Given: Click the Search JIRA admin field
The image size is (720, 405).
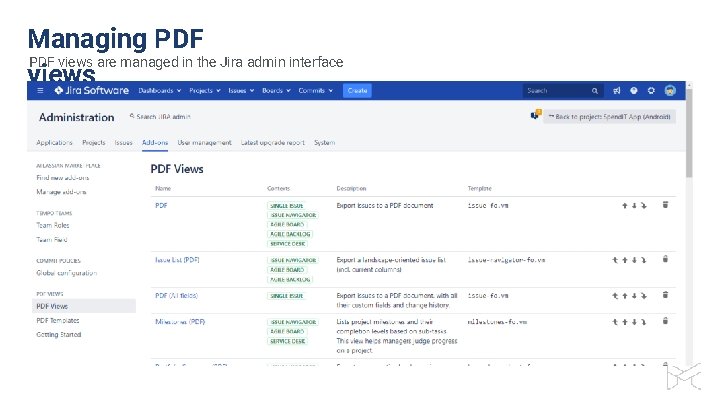Looking at the screenshot, I should (160, 117).
